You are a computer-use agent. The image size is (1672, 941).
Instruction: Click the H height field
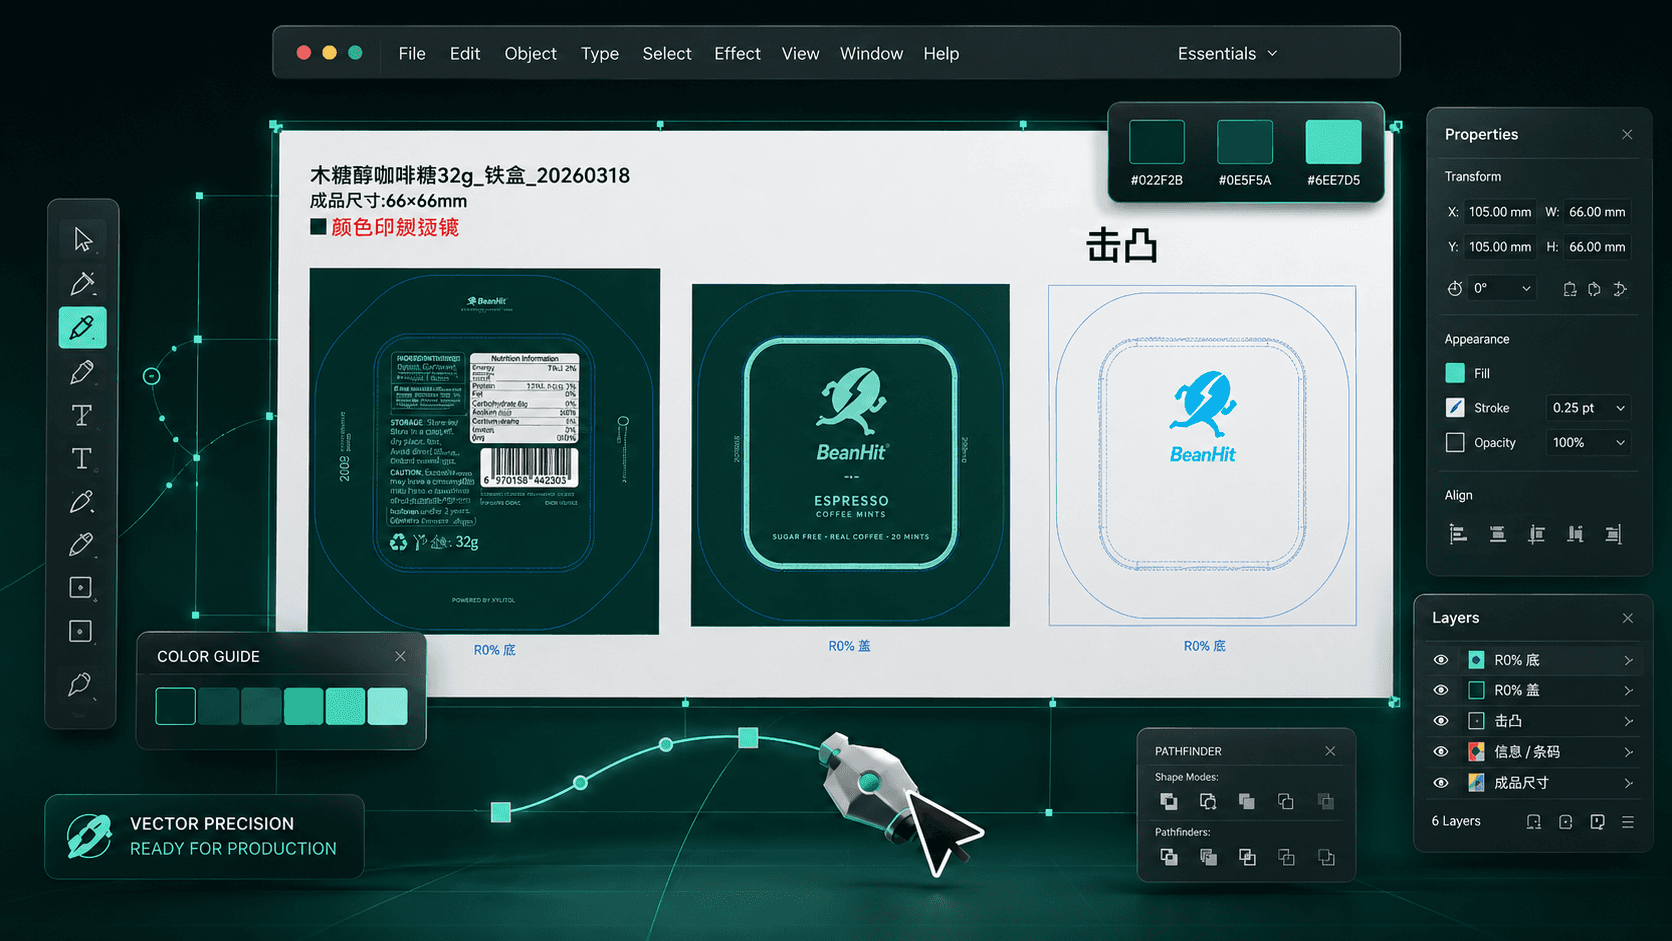[x=1597, y=247]
